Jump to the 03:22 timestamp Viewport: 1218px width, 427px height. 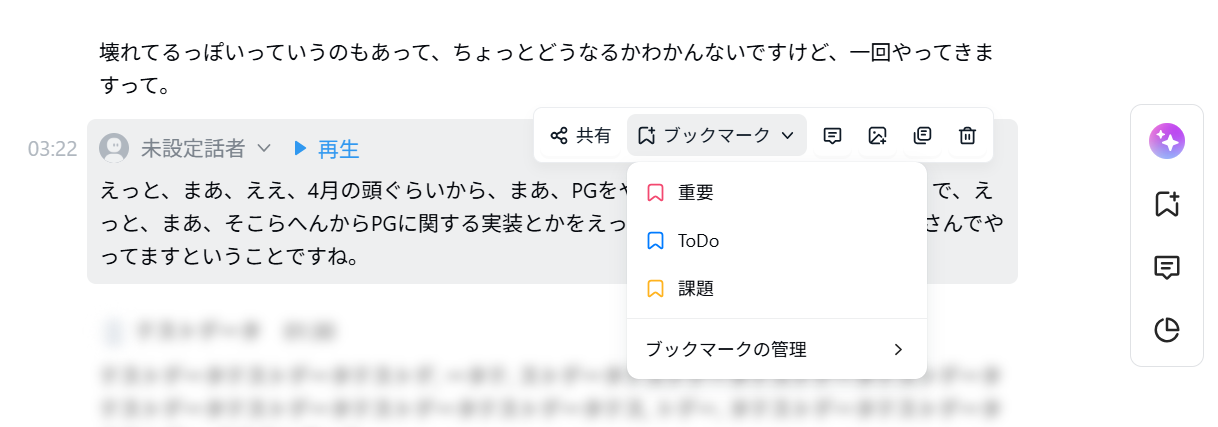pos(53,150)
